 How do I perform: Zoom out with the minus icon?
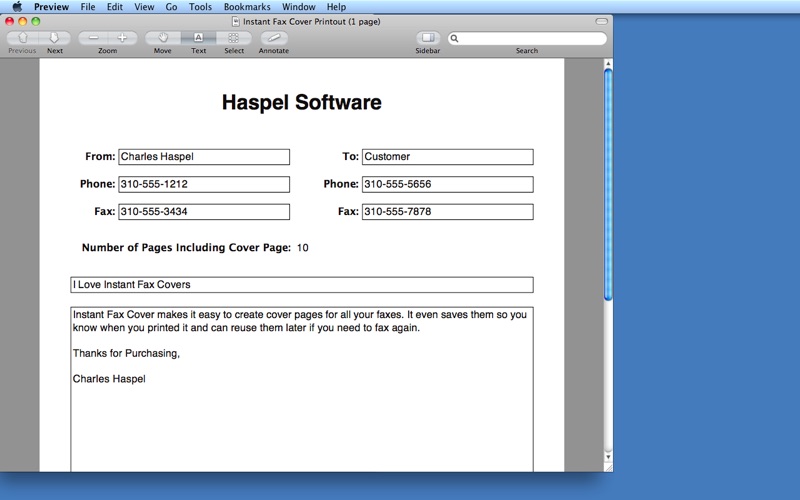click(93, 38)
